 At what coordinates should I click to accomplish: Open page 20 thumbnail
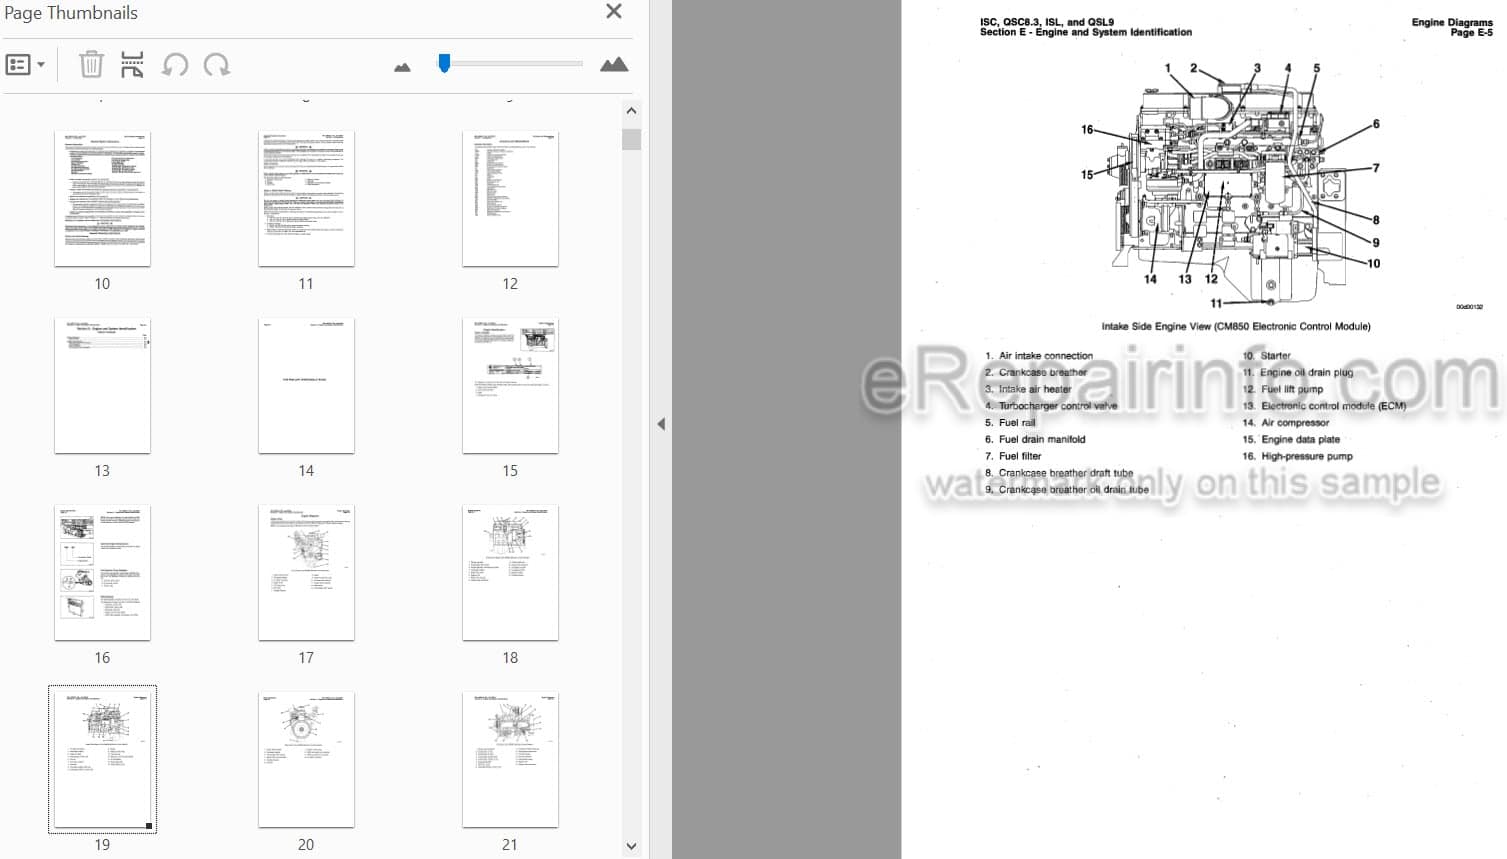click(x=306, y=760)
